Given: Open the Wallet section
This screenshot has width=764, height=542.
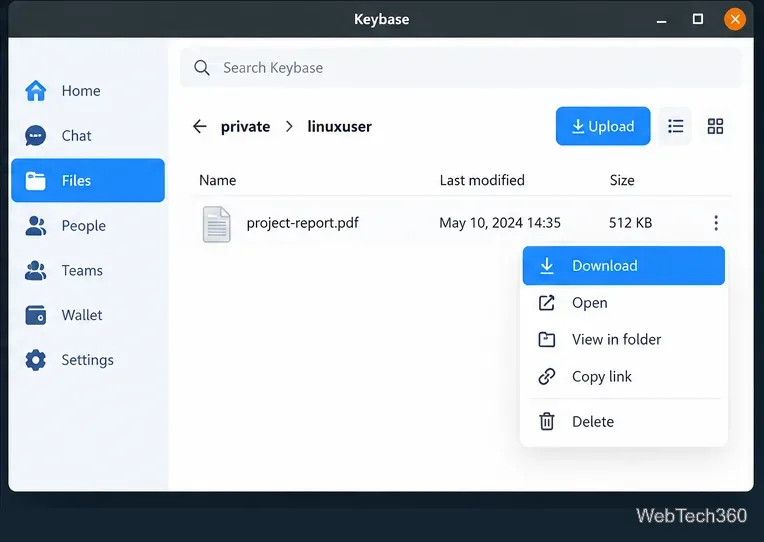Looking at the screenshot, I should click(88, 315).
